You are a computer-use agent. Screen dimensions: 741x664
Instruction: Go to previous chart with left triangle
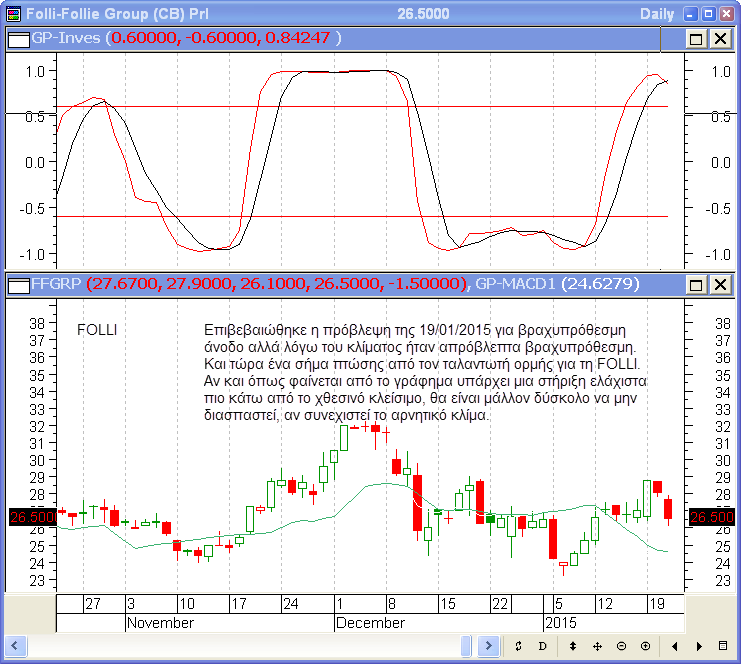pos(675,646)
